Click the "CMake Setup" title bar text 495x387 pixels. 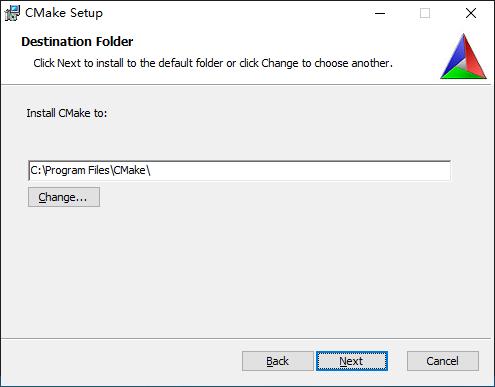(x=64, y=13)
